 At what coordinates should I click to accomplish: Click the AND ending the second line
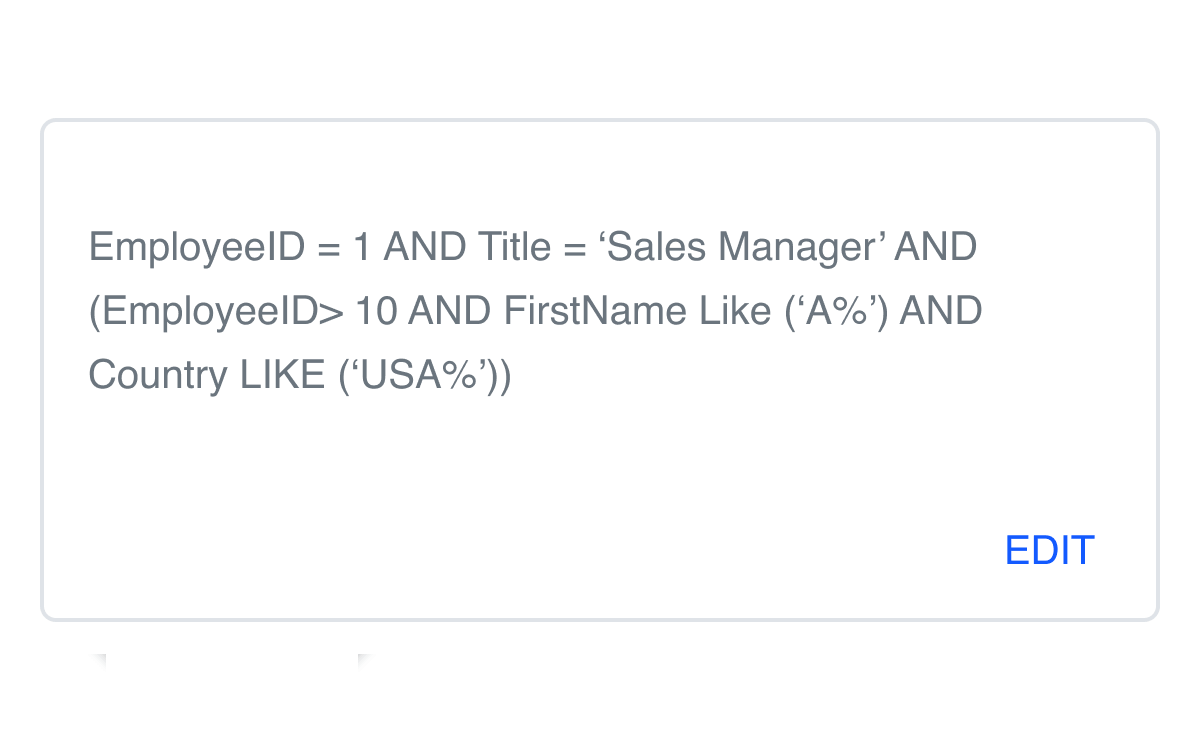941,311
